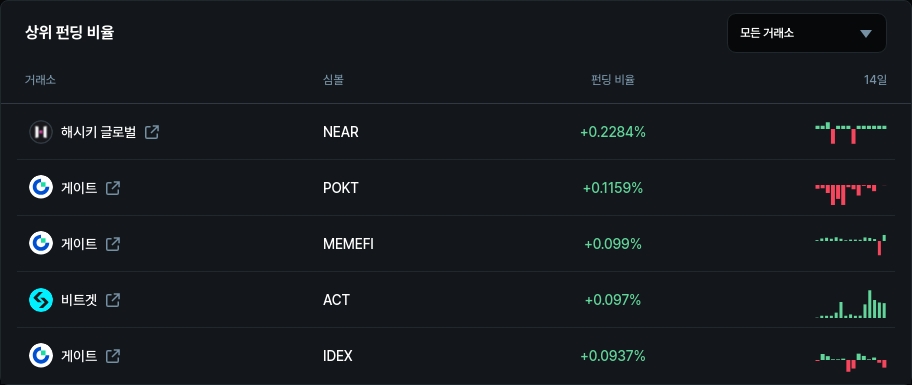The height and width of the screenshot is (385, 912).
Task: Click the dropdown arrow beside 모든 거래소
Action: tap(865, 34)
